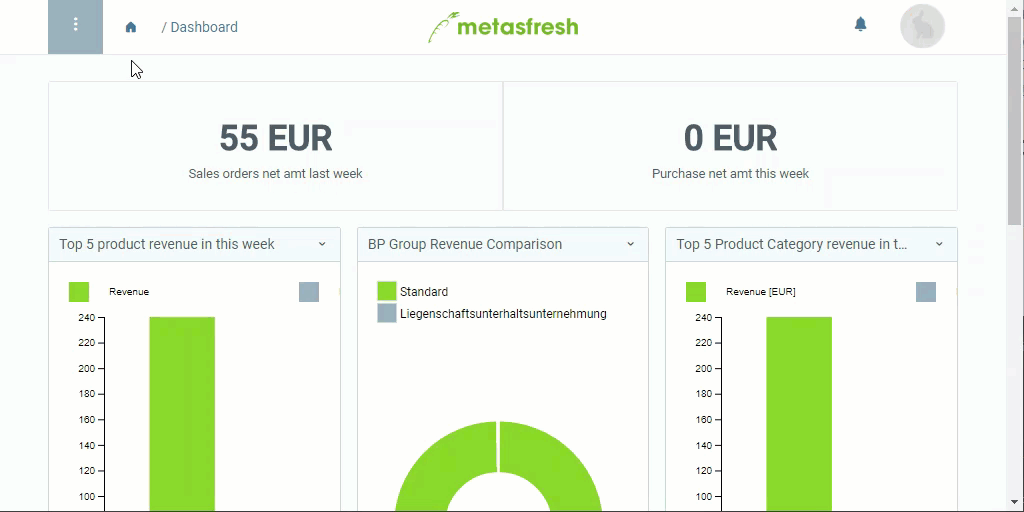Open the three-dot main menu

click(75, 27)
